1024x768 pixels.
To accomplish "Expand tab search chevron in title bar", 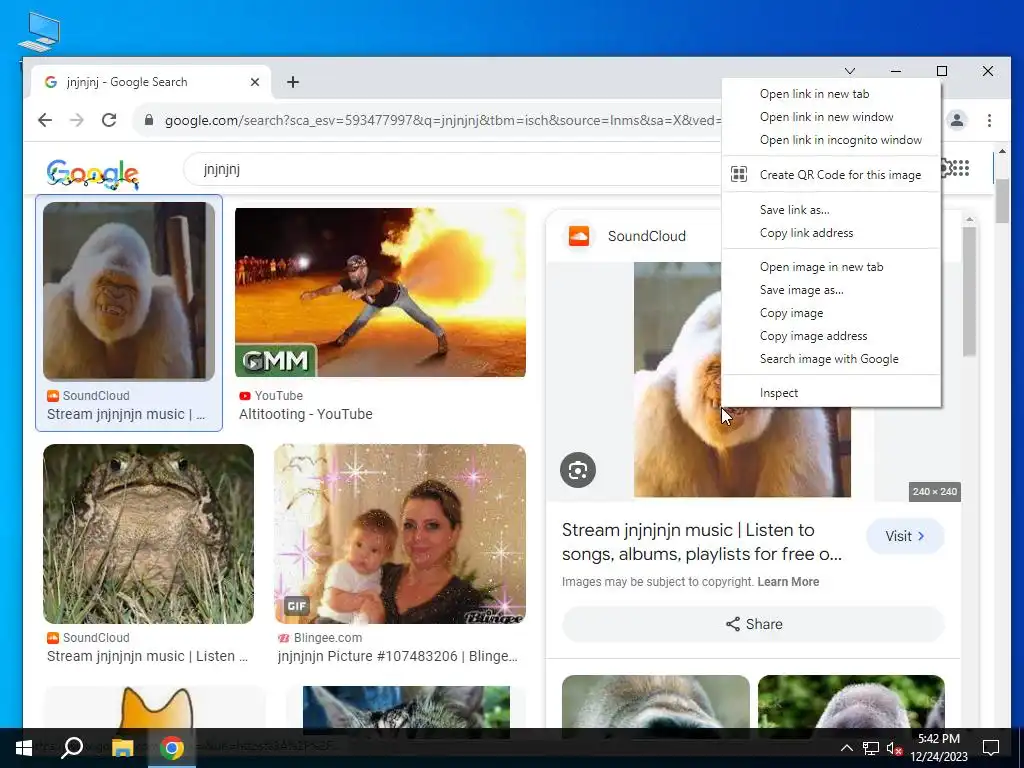I will [x=850, y=71].
